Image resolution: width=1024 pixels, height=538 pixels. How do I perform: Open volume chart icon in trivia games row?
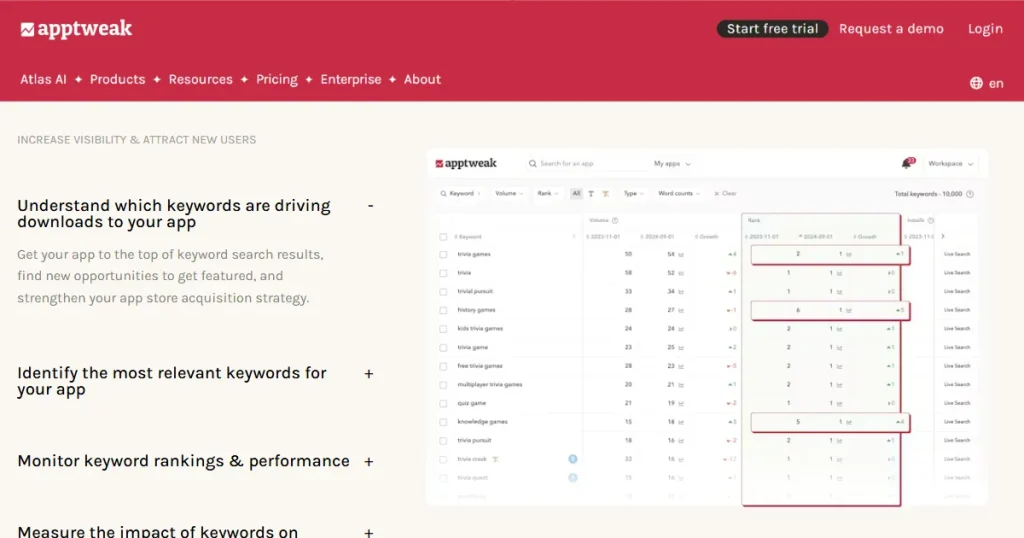pyautogui.click(x=680, y=255)
